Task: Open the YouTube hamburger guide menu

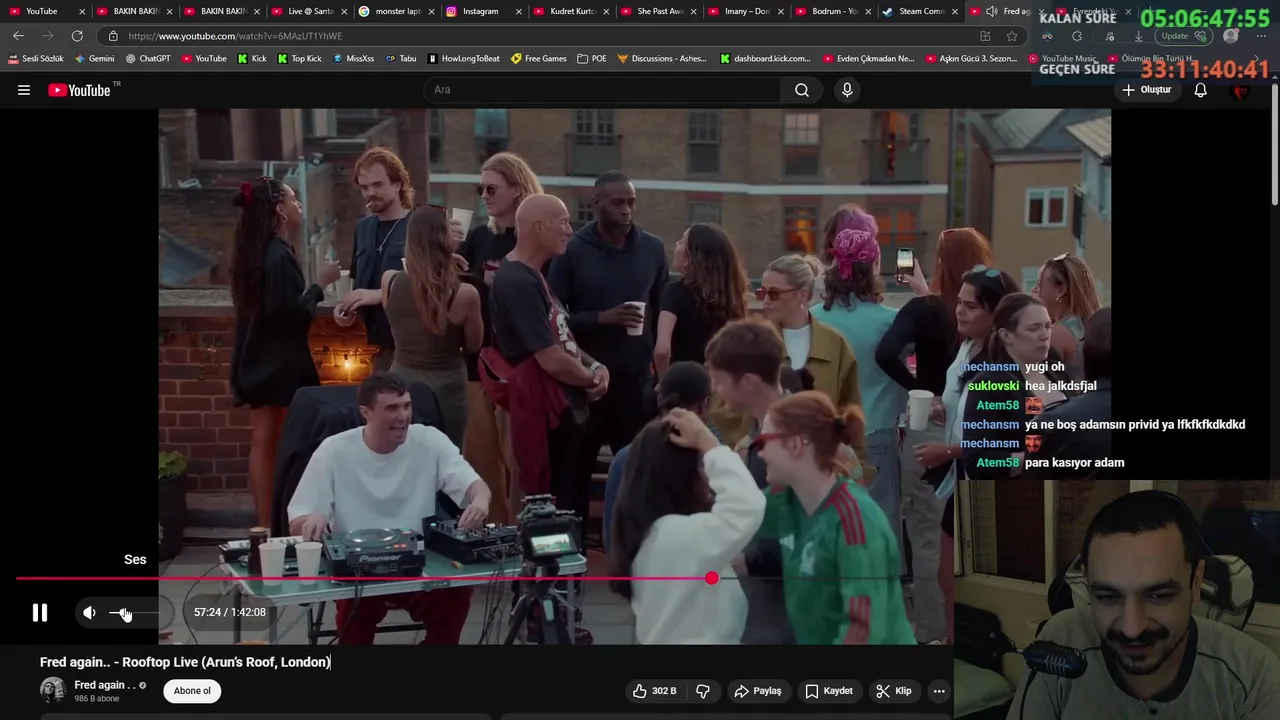Action: point(24,90)
